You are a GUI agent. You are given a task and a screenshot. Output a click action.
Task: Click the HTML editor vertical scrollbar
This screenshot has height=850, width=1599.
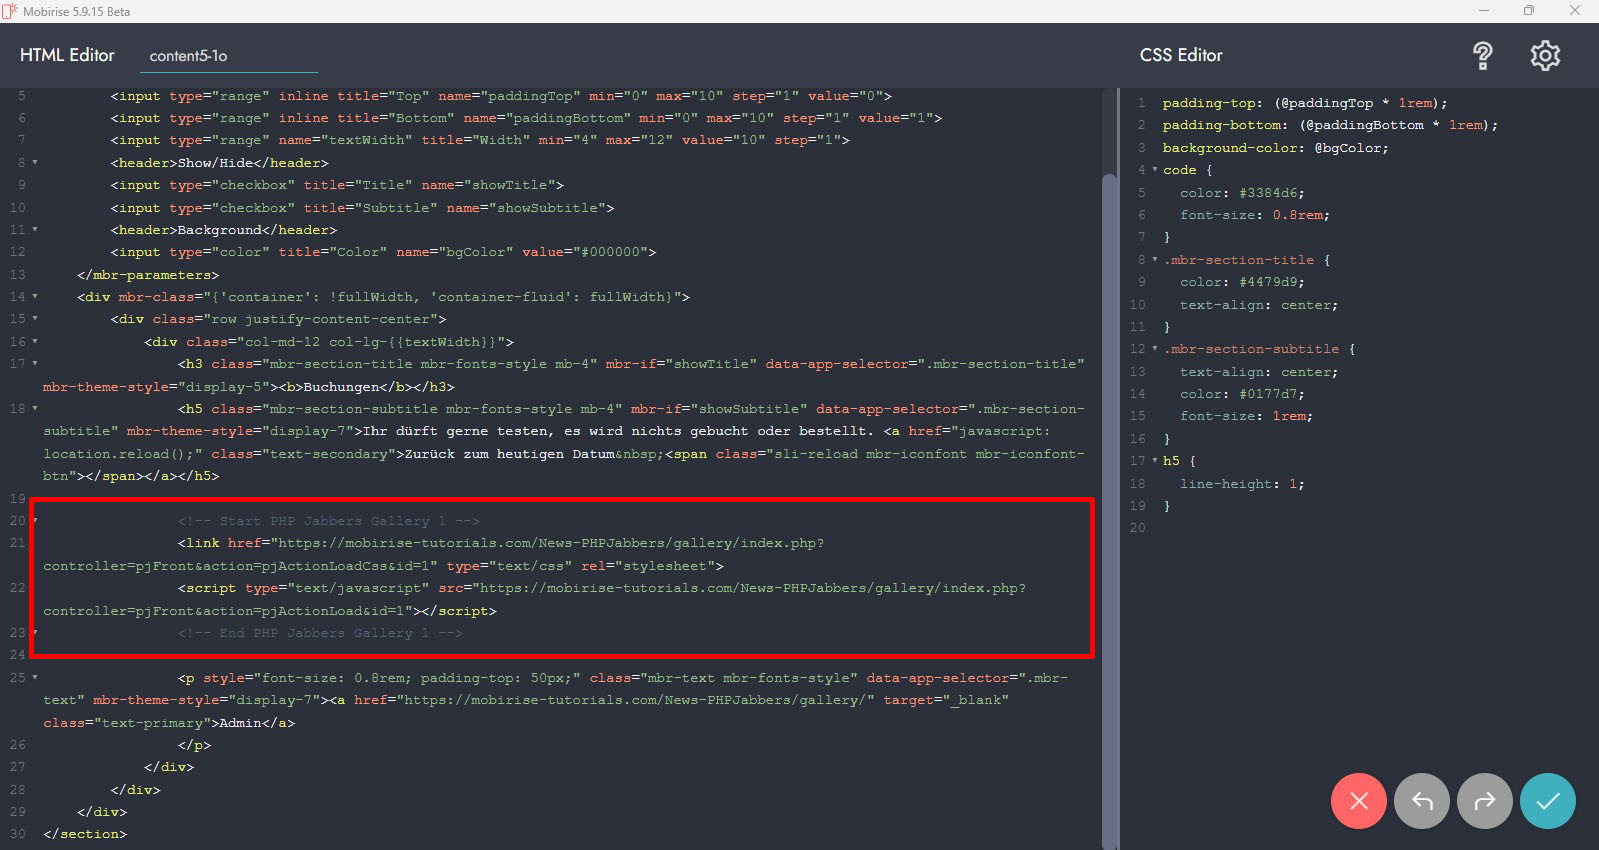tap(1108, 500)
